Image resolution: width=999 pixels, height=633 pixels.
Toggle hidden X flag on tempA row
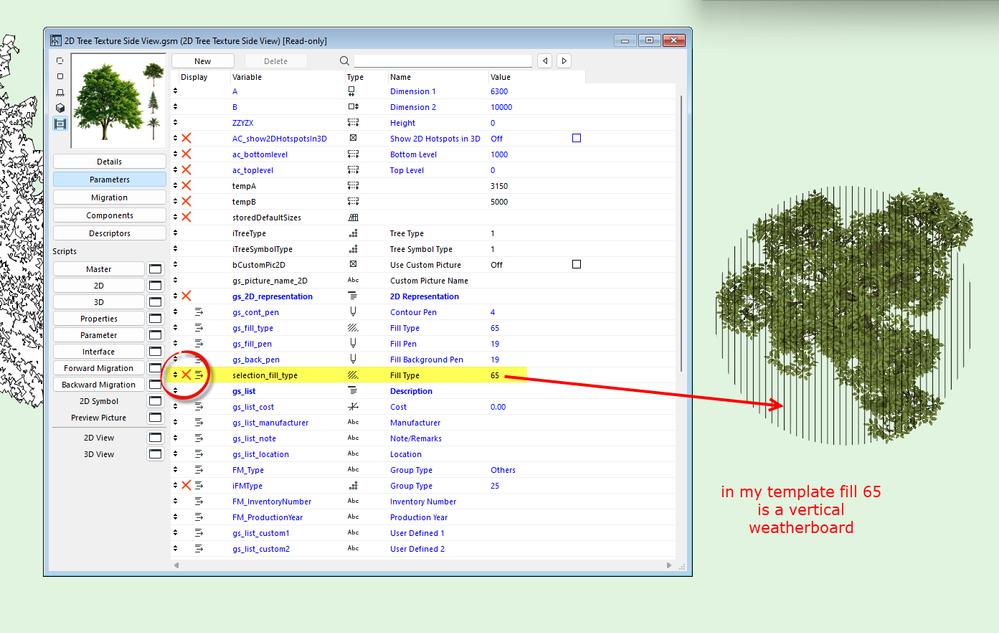(186, 186)
